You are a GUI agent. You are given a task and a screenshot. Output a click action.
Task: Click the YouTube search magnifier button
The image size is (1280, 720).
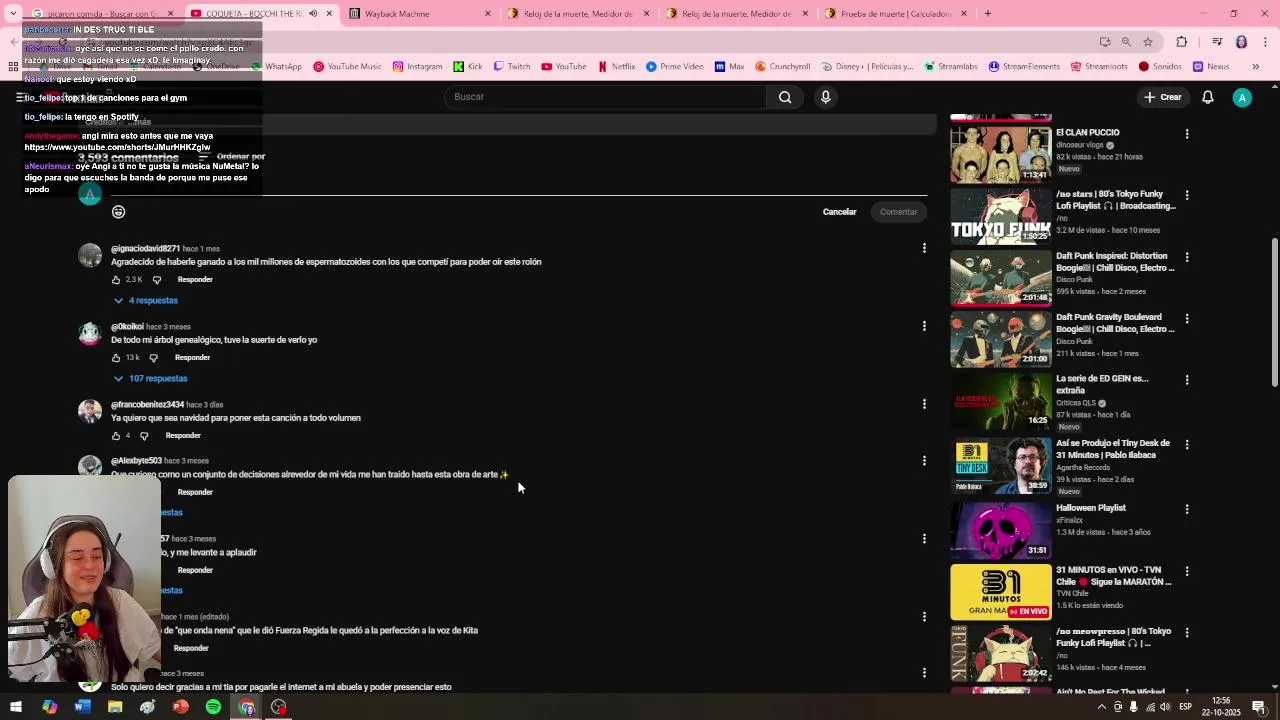pos(785,97)
